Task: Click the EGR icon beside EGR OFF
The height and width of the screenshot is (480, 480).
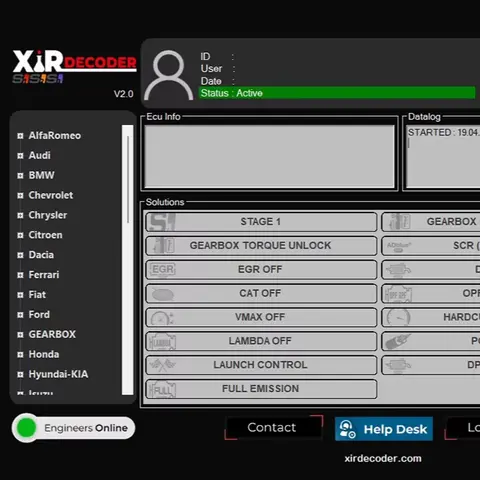Action: click(162, 269)
